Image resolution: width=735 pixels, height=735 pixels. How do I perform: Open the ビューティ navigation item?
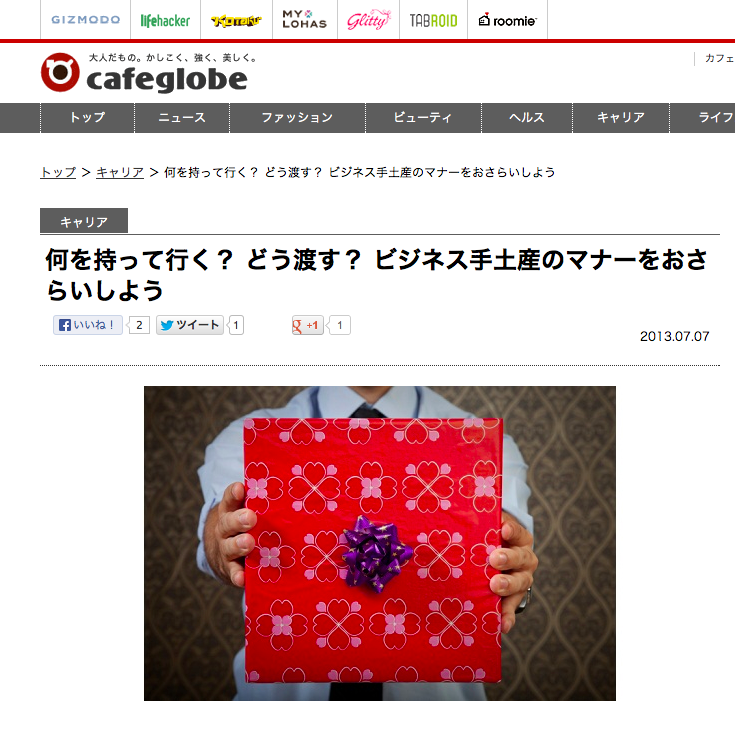click(x=423, y=118)
